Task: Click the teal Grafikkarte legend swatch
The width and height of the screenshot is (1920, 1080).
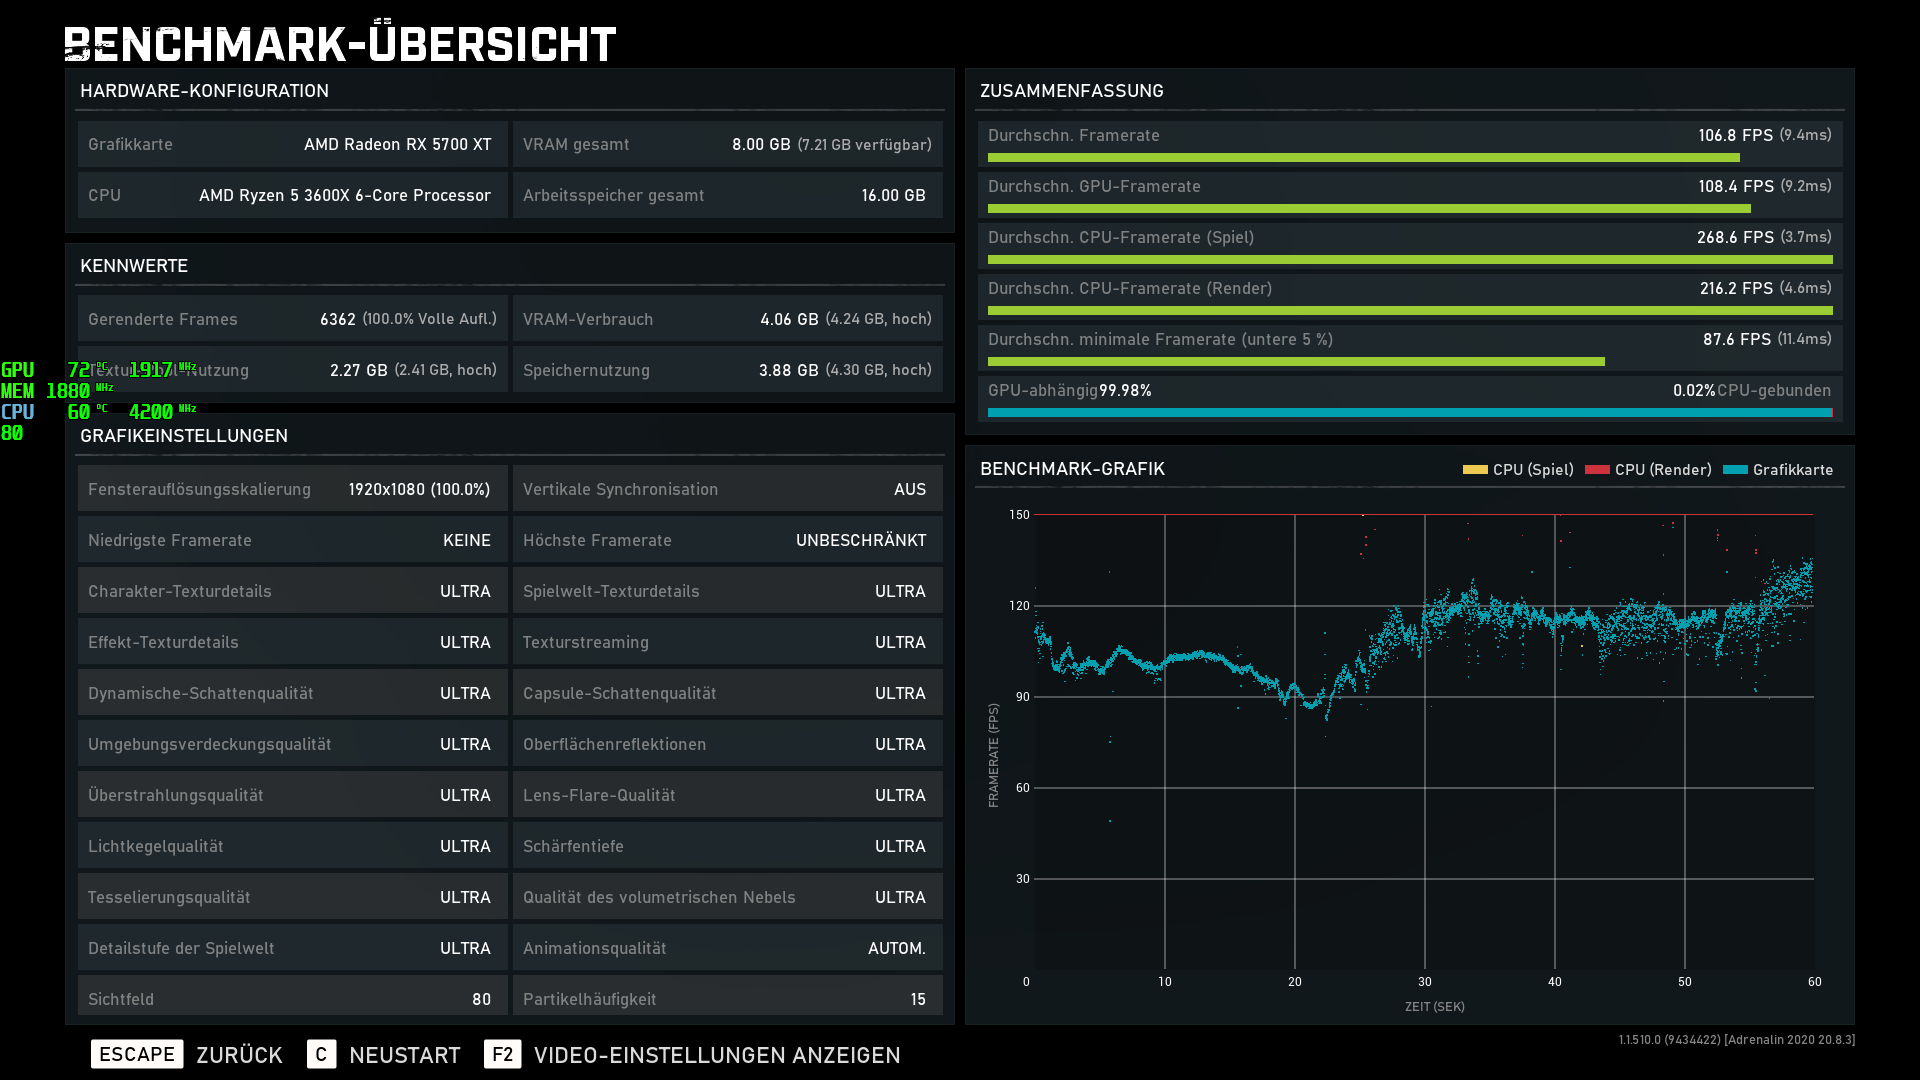Action: (1735, 469)
